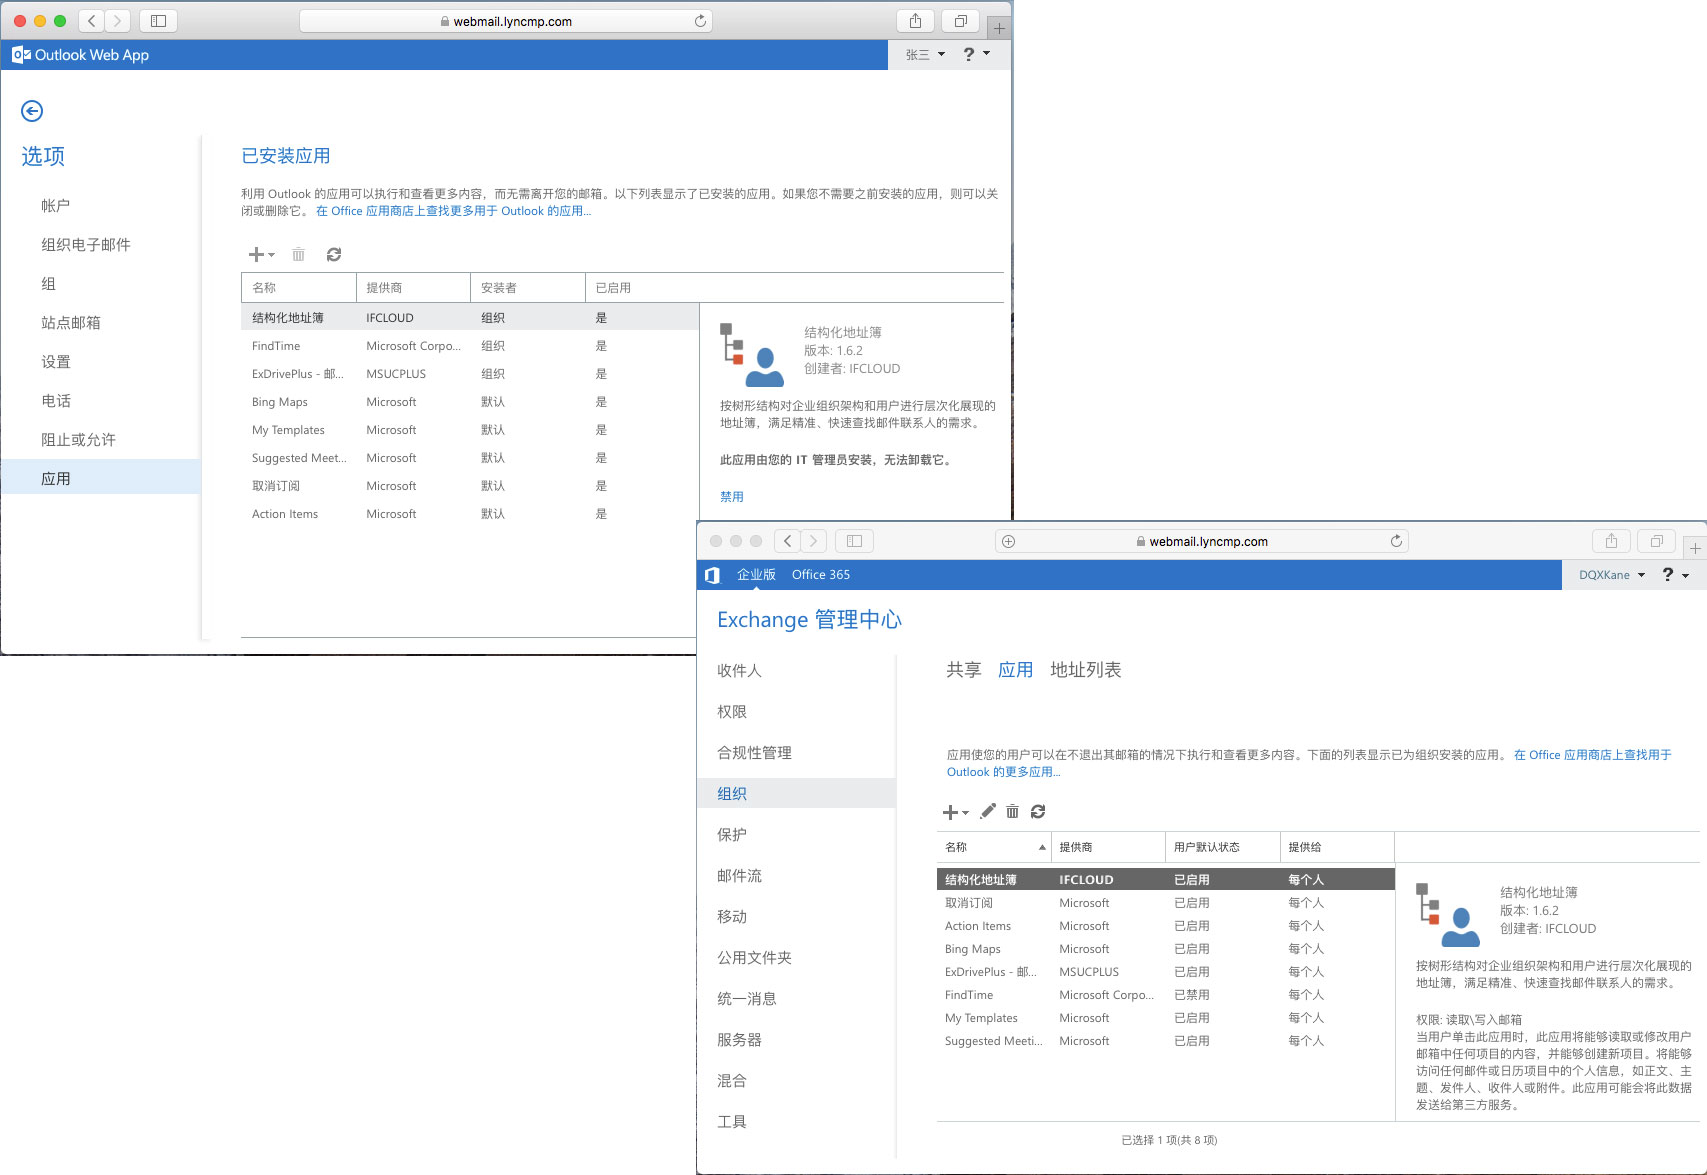1707x1175 pixels.
Task: Click the Outlook Web App logo icon
Action: (21, 55)
